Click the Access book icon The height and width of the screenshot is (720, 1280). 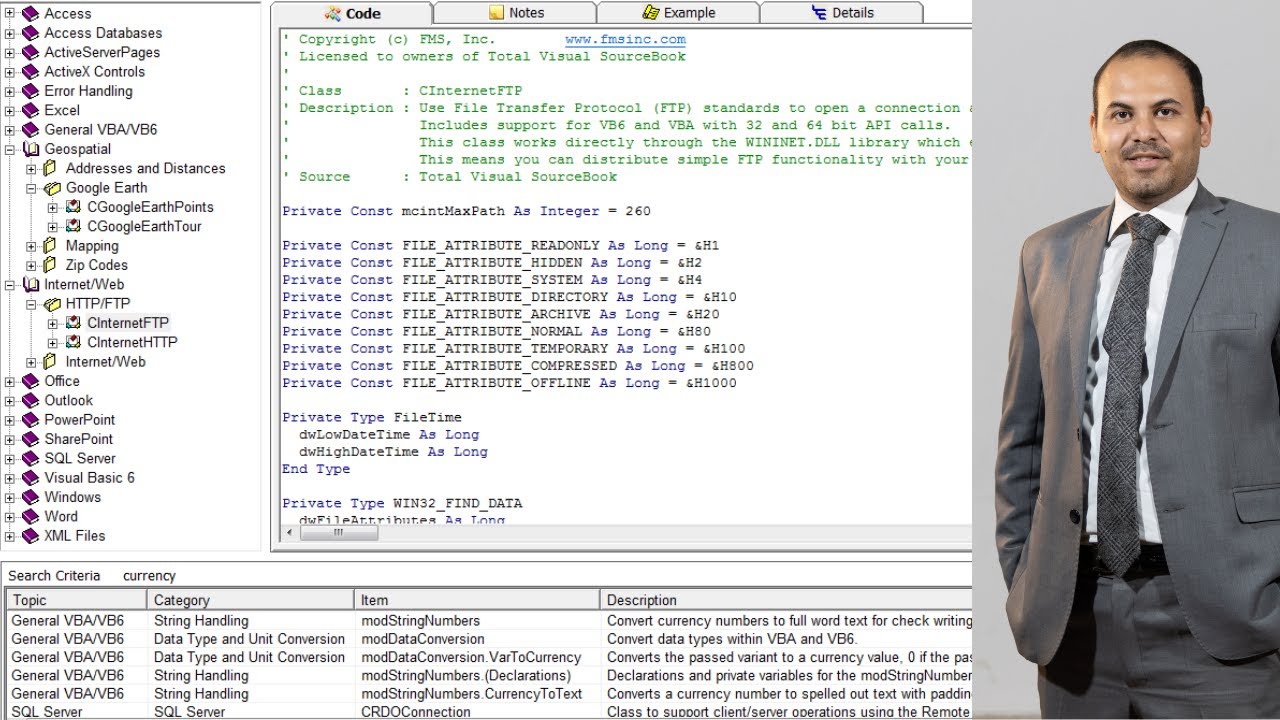pyautogui.click(x=30, y=14)
